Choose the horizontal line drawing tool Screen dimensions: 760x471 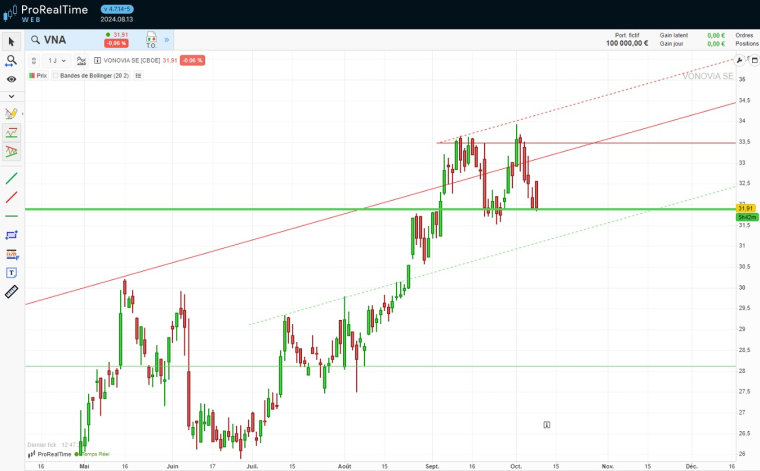tap(11, 216)
